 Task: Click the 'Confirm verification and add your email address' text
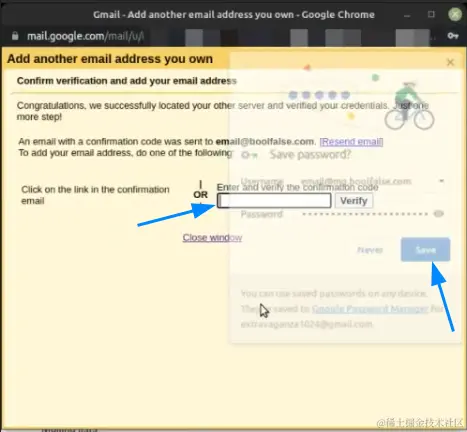tap(127, 81)
